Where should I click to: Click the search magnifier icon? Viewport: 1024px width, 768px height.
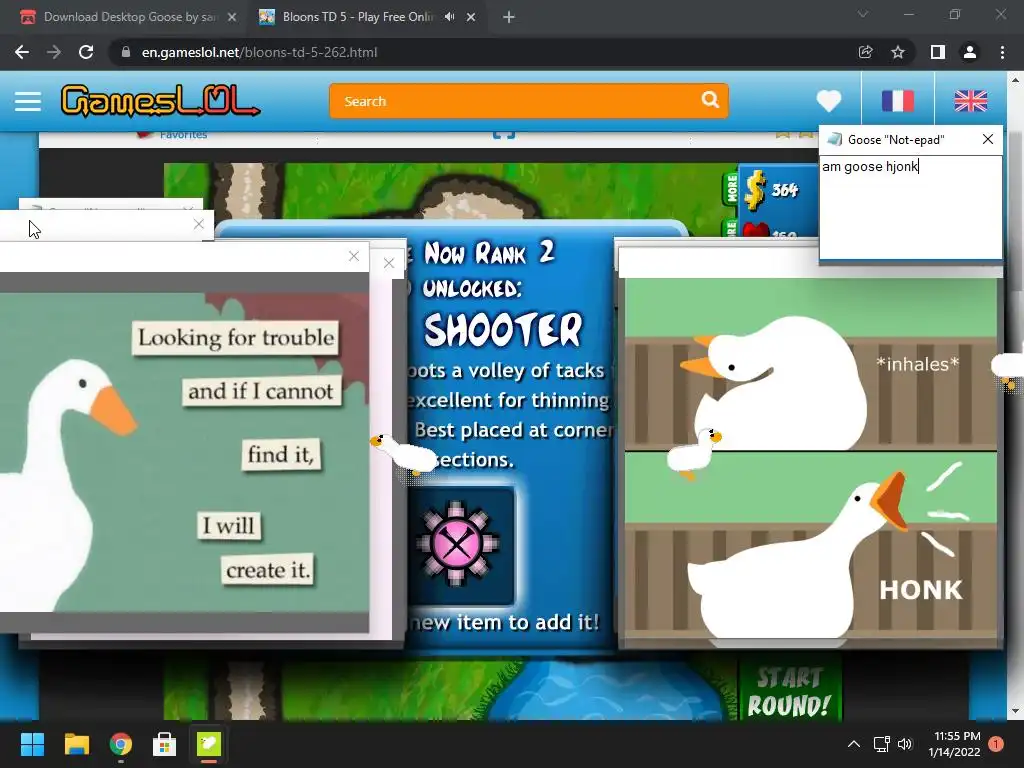click(x=710, y=100)
